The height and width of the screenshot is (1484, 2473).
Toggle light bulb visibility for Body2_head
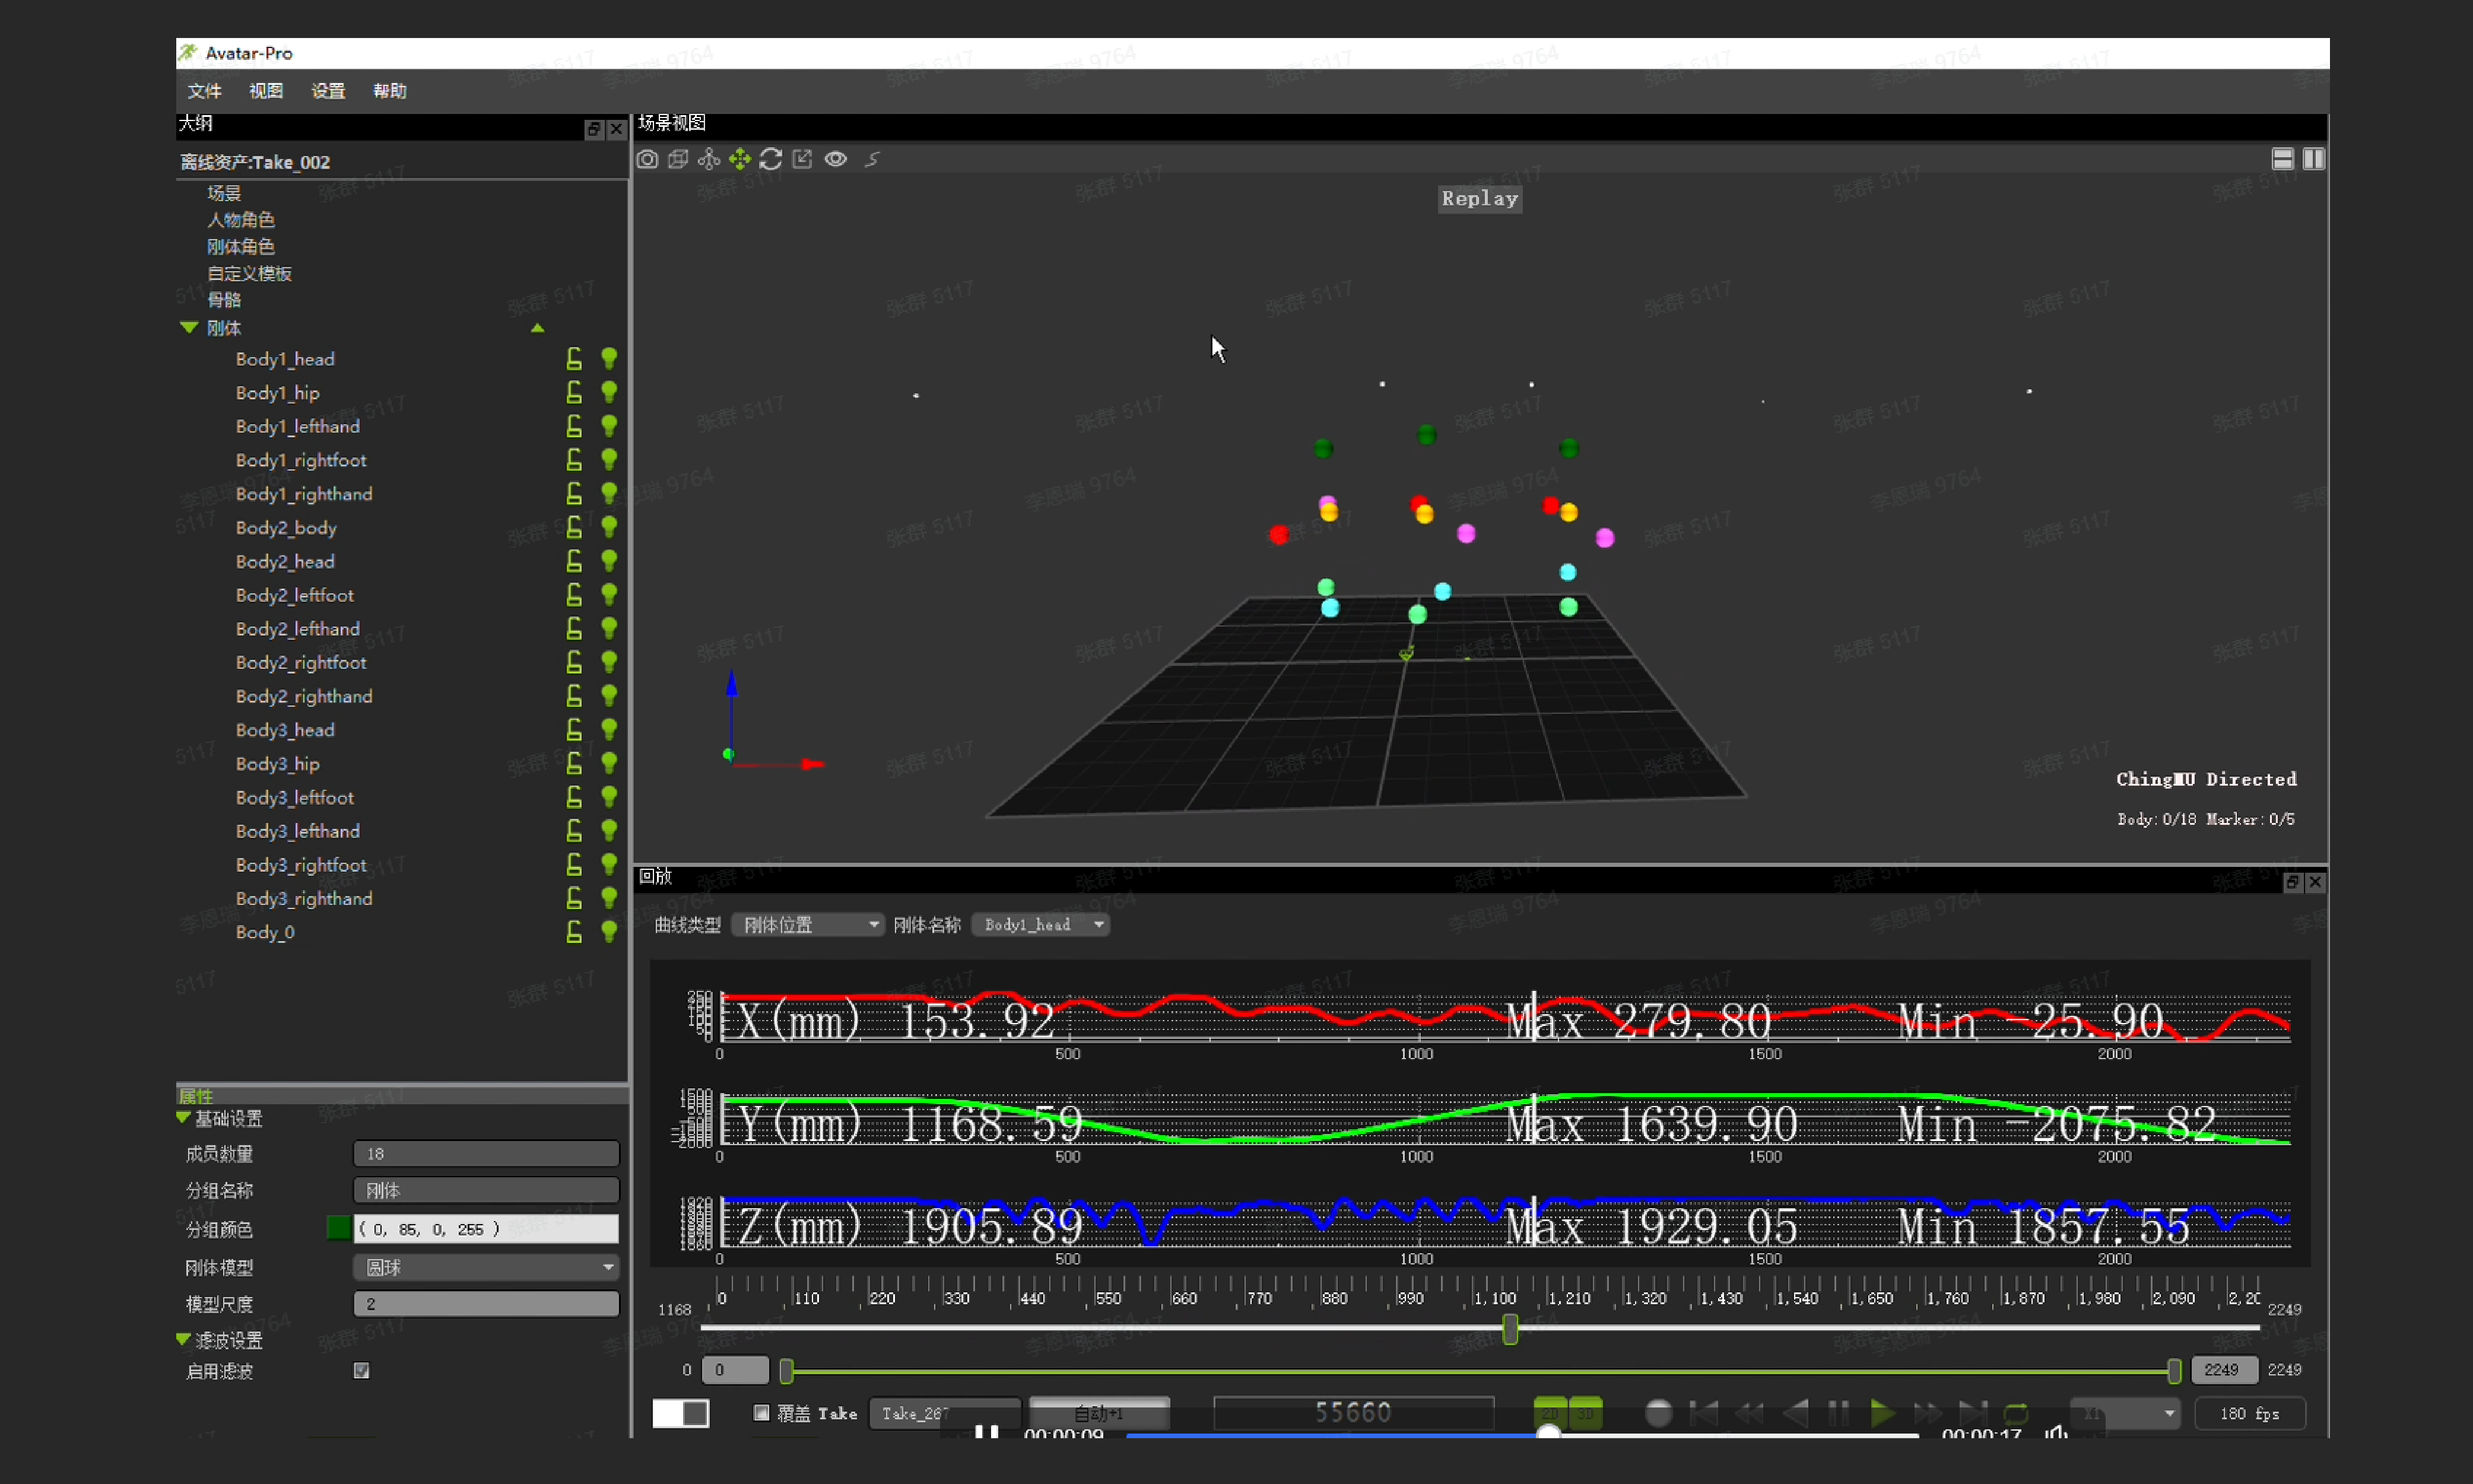click(x=609, y=561)
